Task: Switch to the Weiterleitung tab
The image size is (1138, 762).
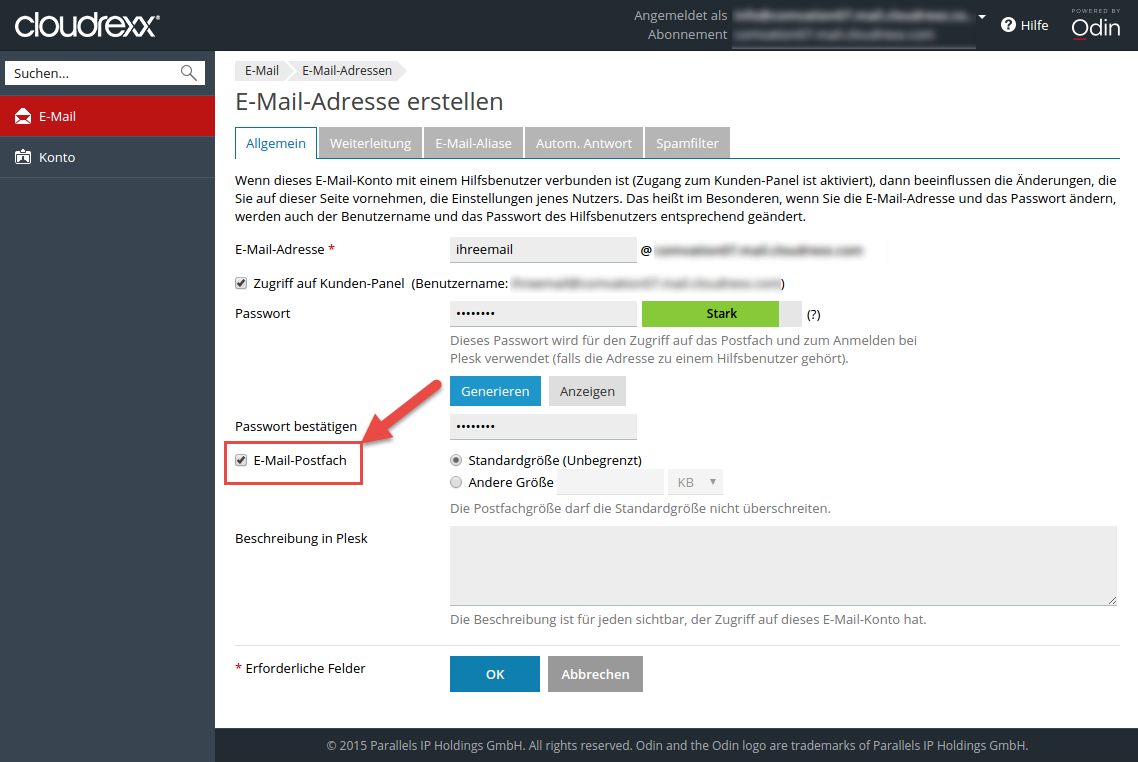Action: point(370,143)
